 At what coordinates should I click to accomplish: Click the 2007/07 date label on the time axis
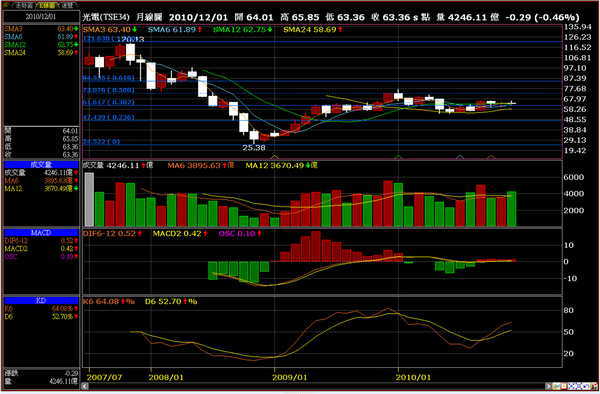(x=104, y=377)
